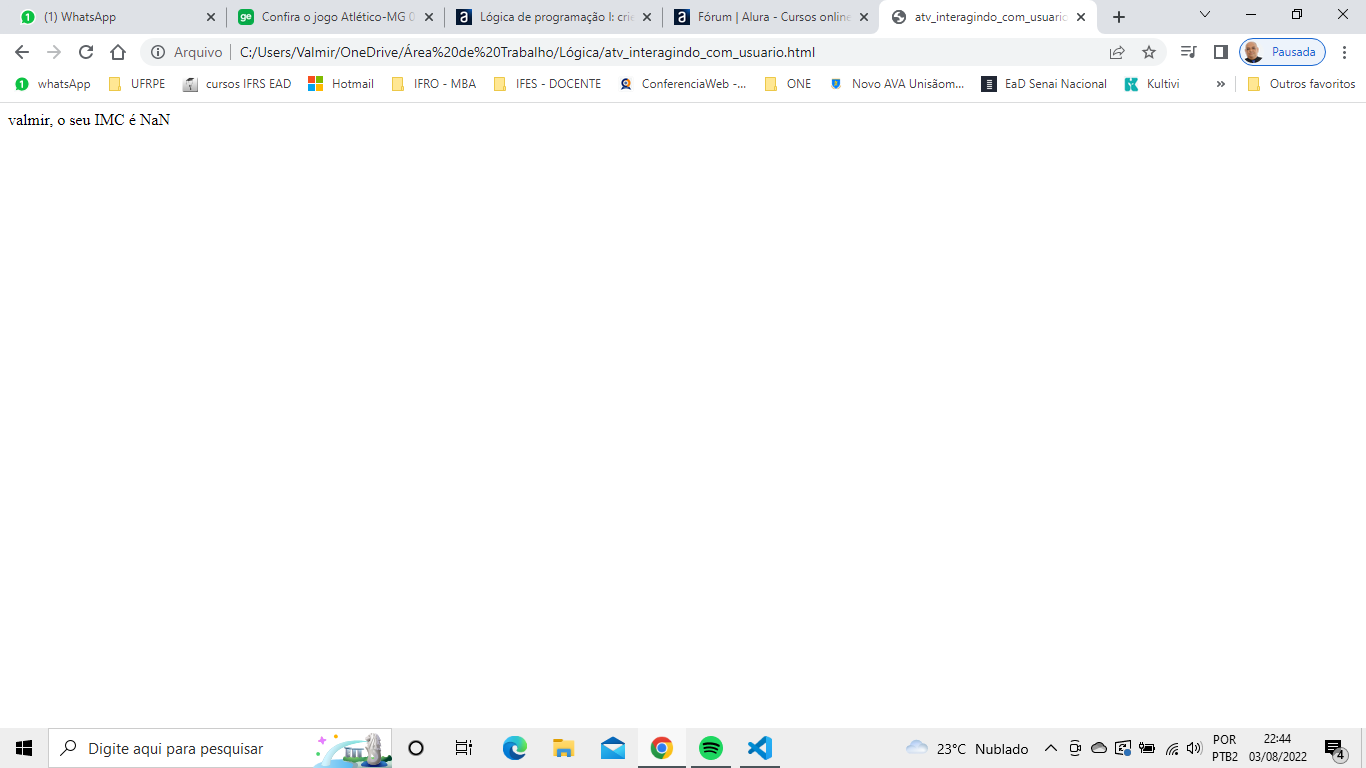Close the WhatsApp tab
Viewport: 1366px width, 768px height.
210,17
